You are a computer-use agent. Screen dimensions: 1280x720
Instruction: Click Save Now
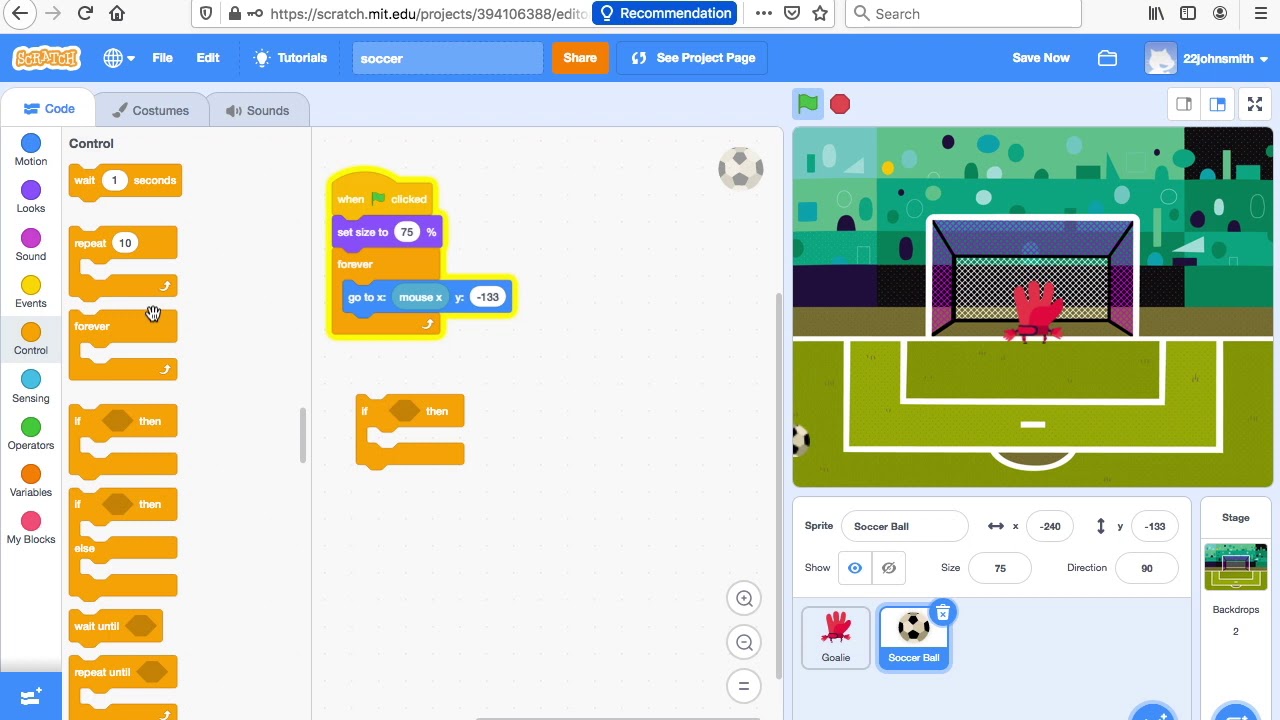click(1041, 58)
